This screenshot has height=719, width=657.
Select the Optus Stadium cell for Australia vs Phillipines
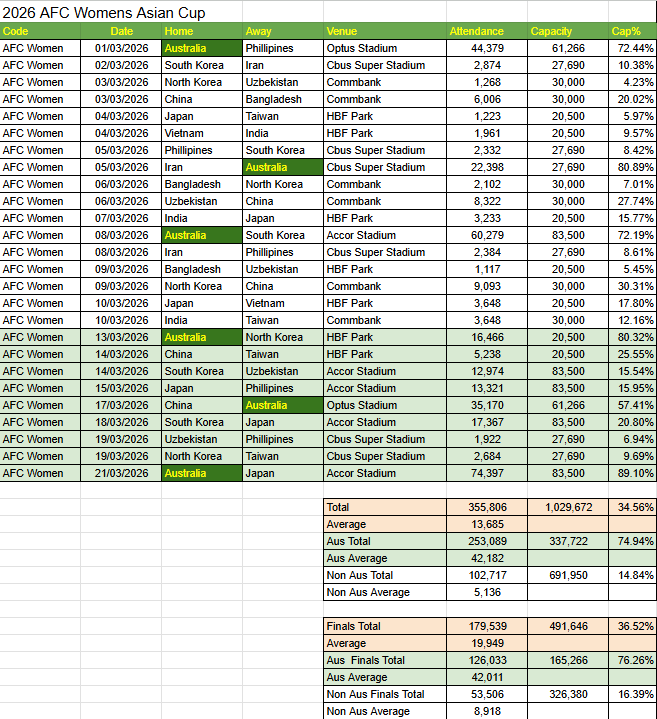[x=385, y=48]
